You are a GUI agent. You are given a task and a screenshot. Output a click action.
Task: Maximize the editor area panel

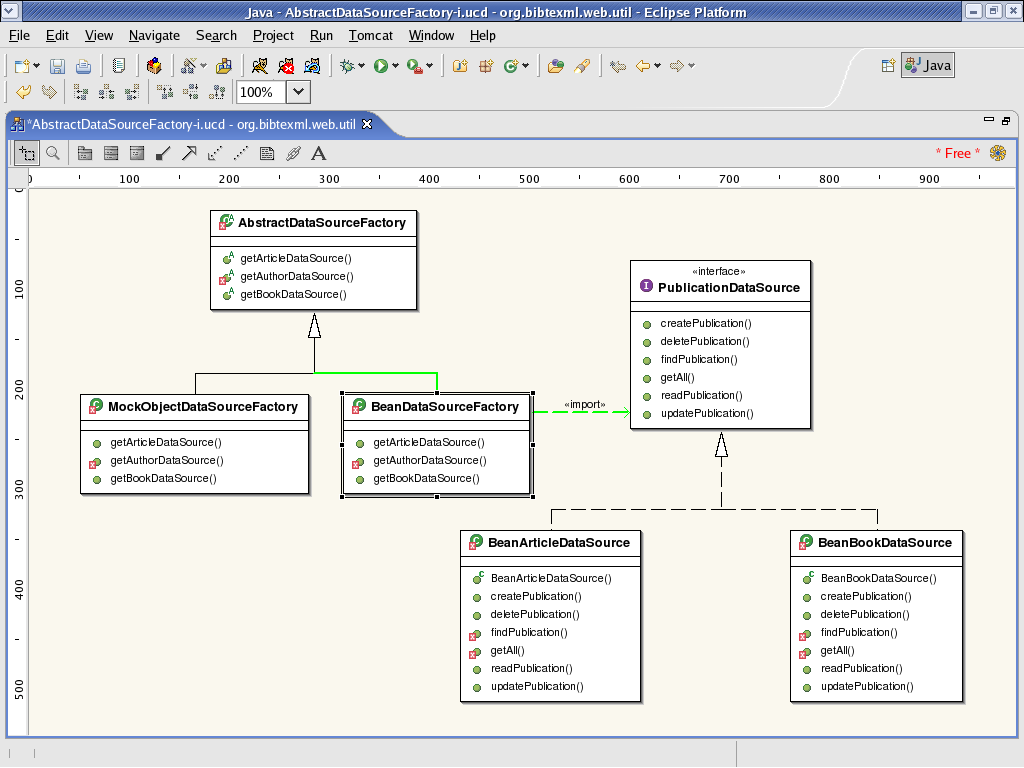[x=1006, y=120]
